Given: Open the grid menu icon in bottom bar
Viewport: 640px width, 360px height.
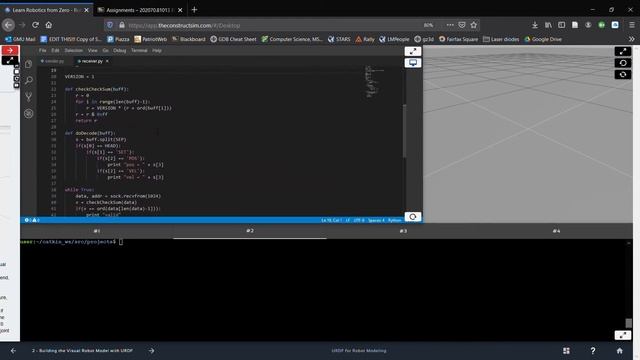Looking at the screenshot, I should click(x=566, y=351).
